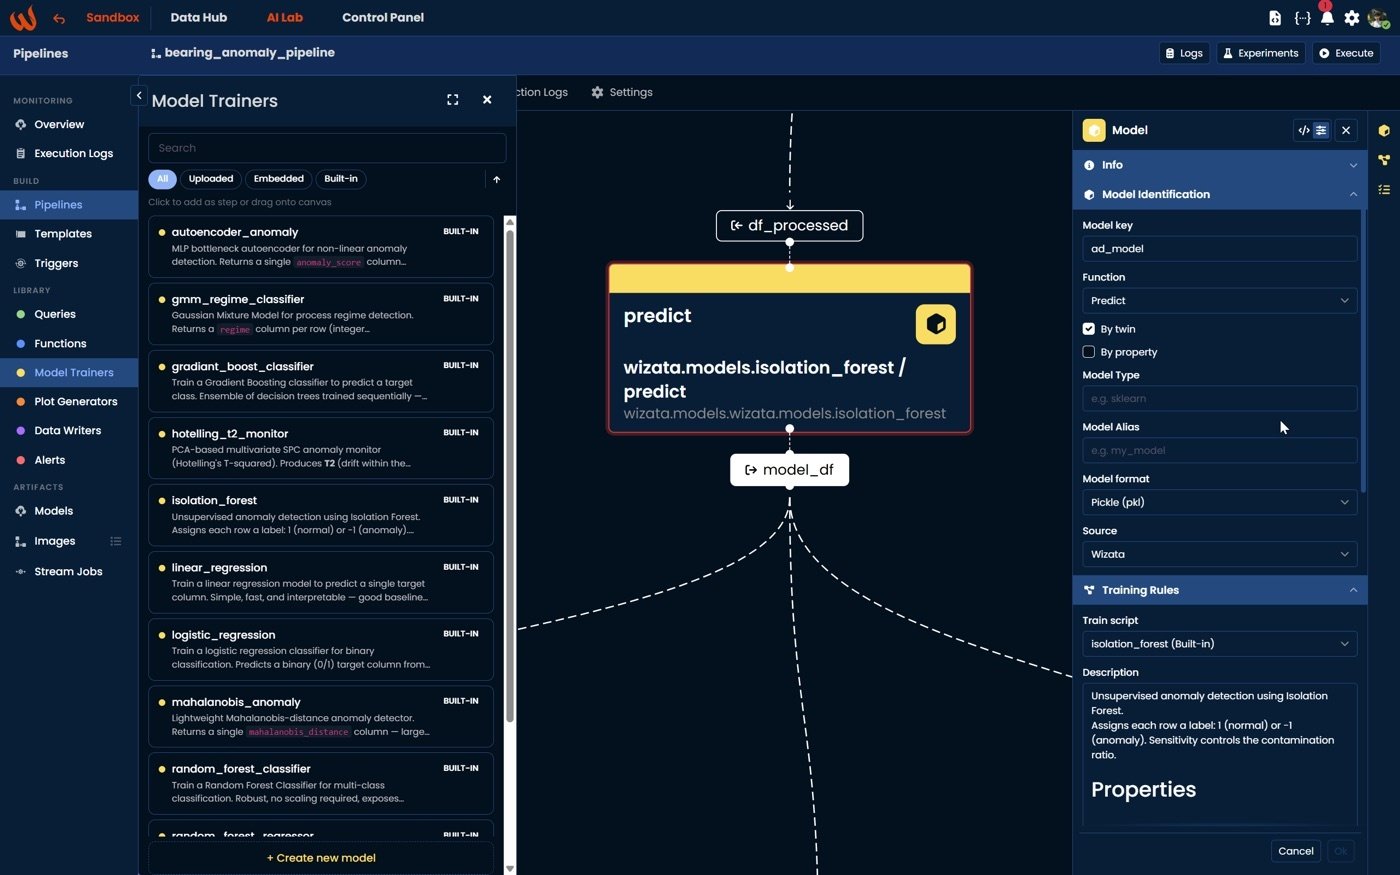Click the Wizata logo icon
Viewport: 1400px width, 875px height.
22,17
